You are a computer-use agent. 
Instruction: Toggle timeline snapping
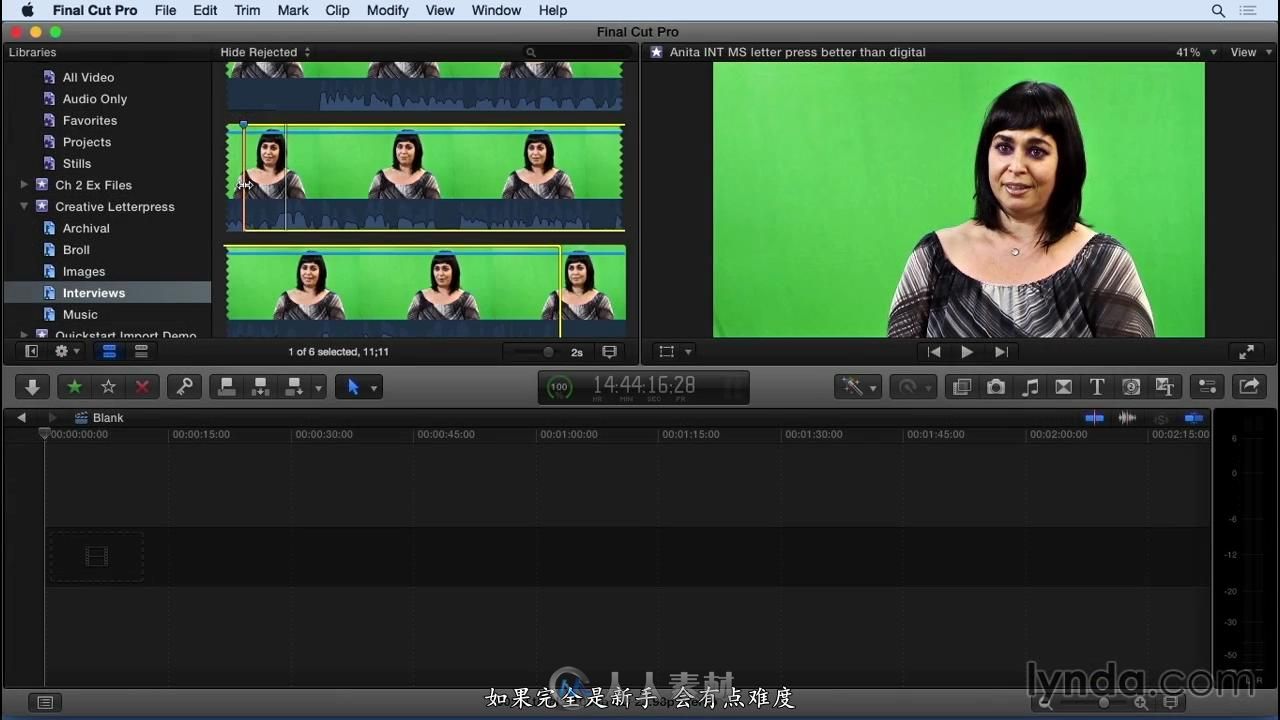[x=1194, y=418]
